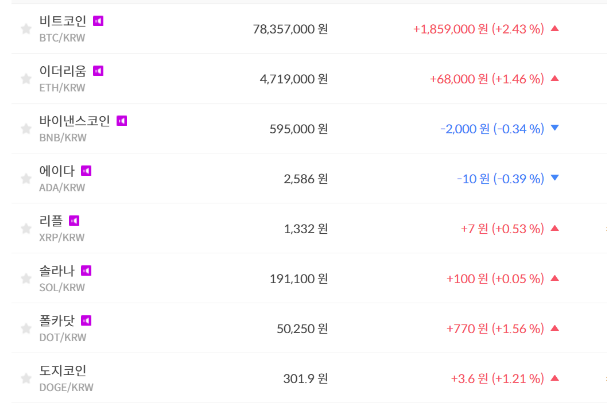Click the purple badge icon beside 비트코인
This screenshot has height=404, width=607.
tap(99, 21)
